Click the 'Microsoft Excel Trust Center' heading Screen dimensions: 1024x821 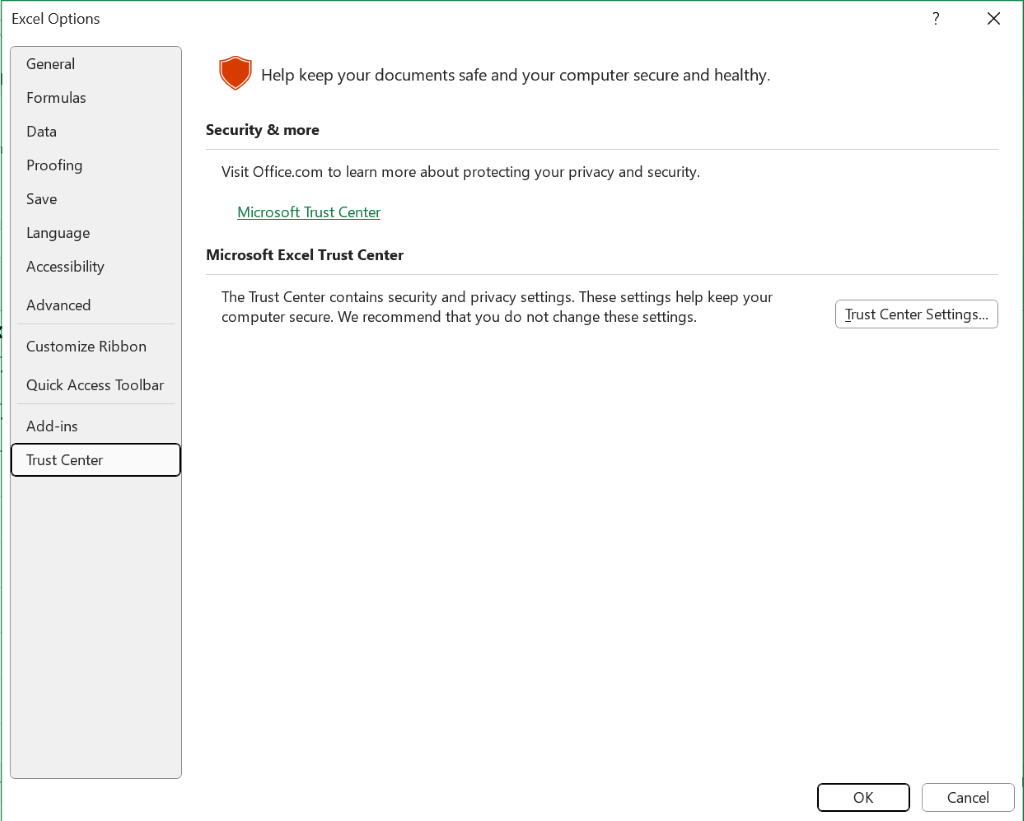[304, 255]
